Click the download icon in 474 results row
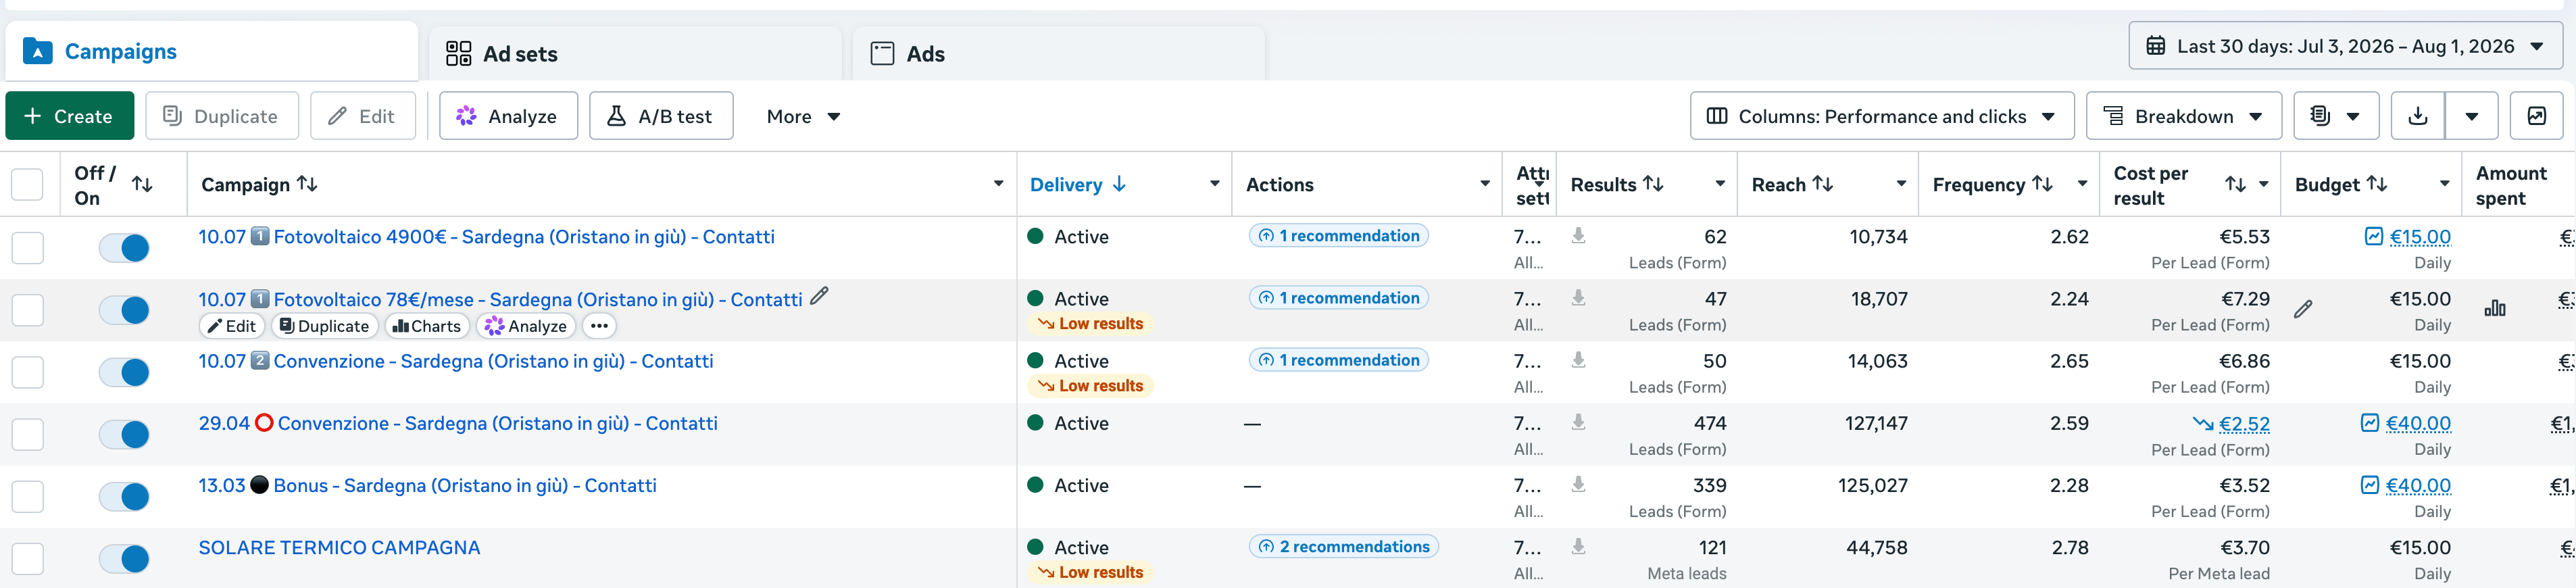2576x588 pixels. (1578, 422)
